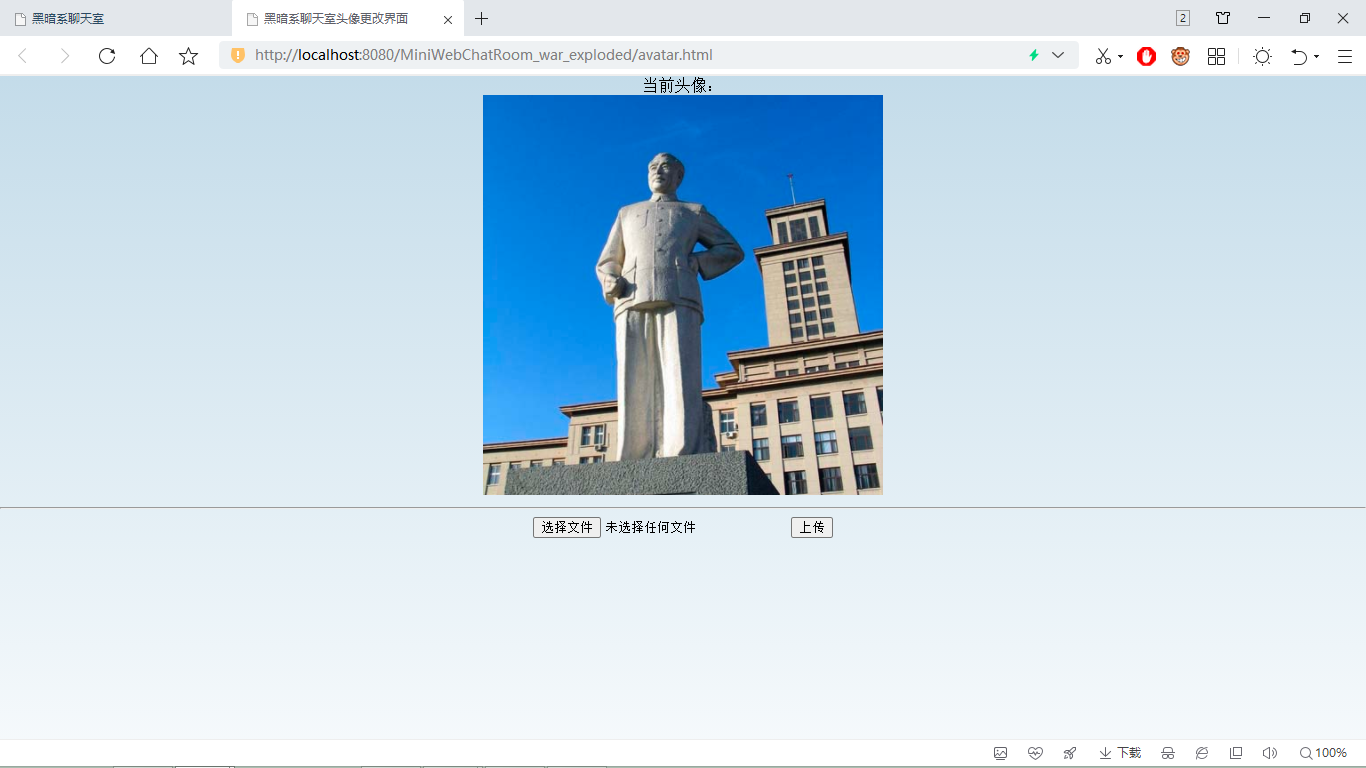Restore down the browser window
The image size is (1366, 768).
[x=1304, y=18]
